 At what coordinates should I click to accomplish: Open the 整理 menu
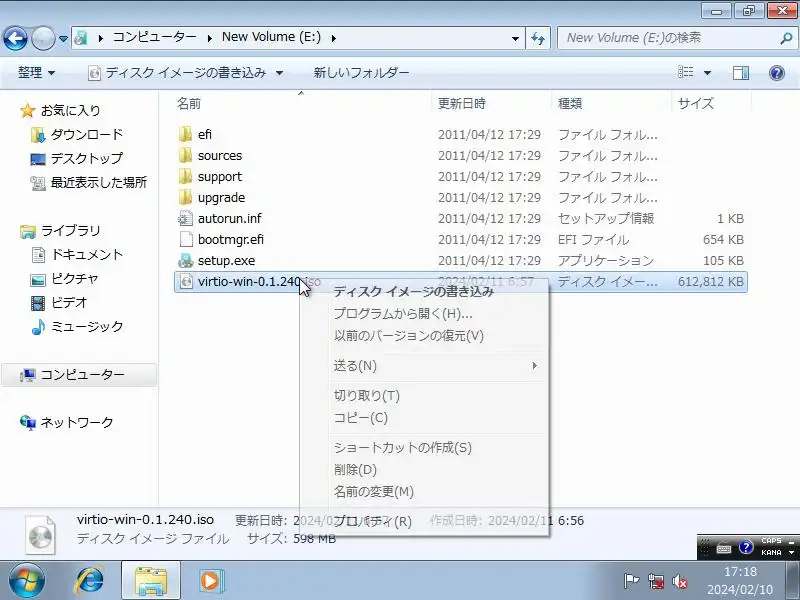tap(36, 73)
